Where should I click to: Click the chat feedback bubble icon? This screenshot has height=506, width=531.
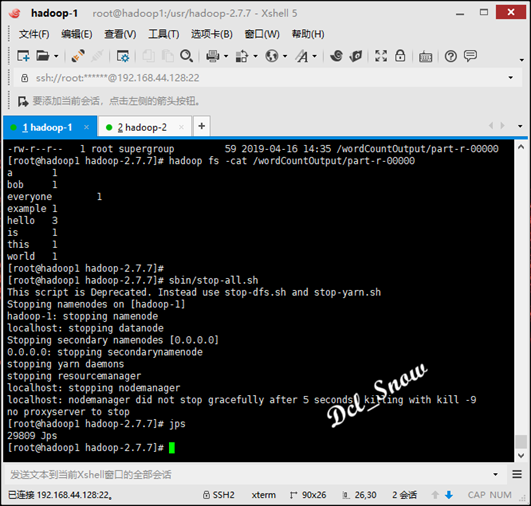[x=470, y=56]
